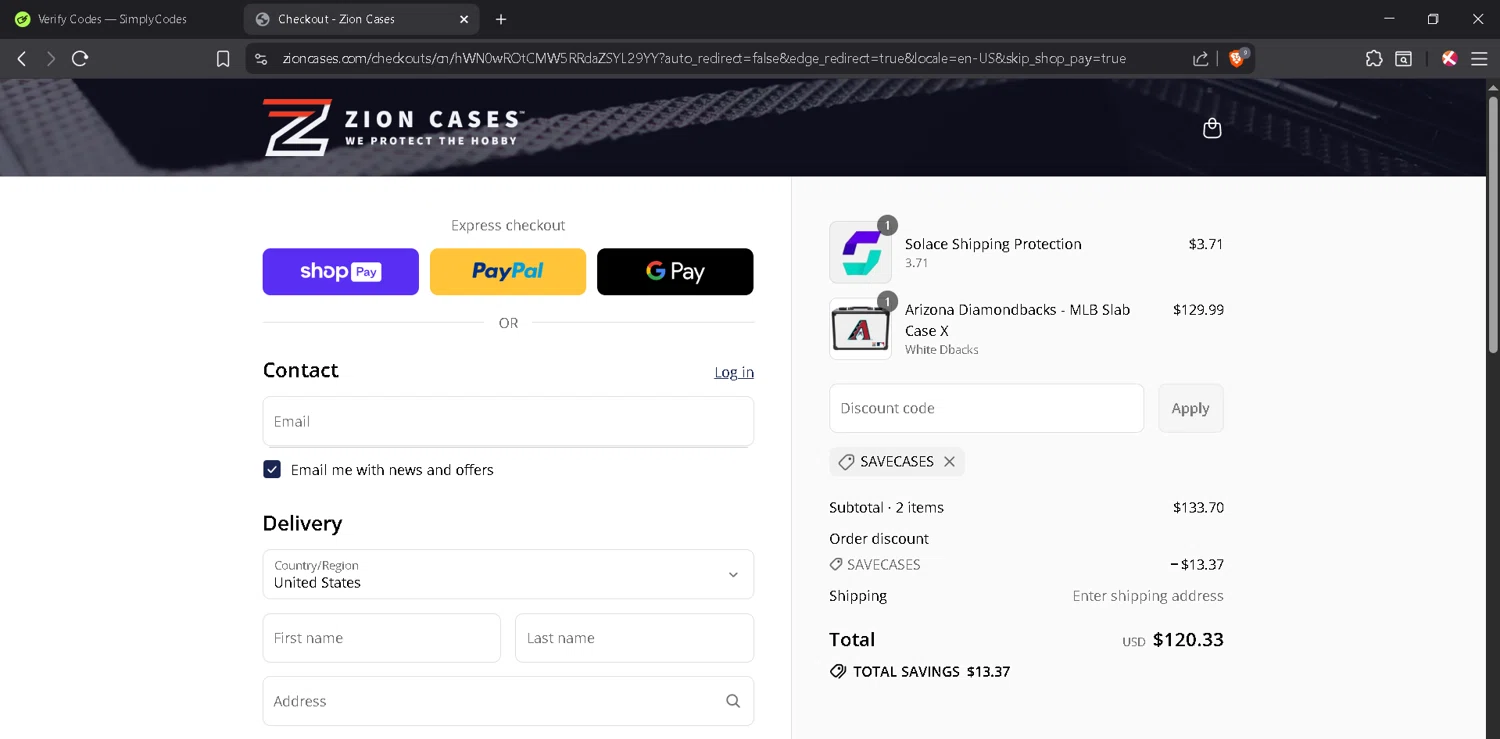Focus the Address field
Viewport: 1500px width, 739px height.
tap(508, 701)
